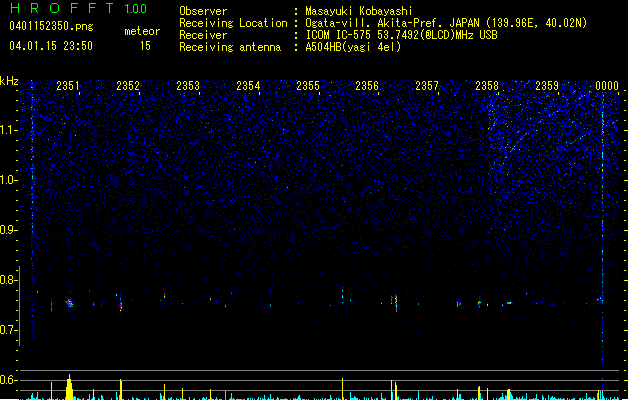Click the 0.6 kHz axis label

pyautogui.click(x=9, y=380)
